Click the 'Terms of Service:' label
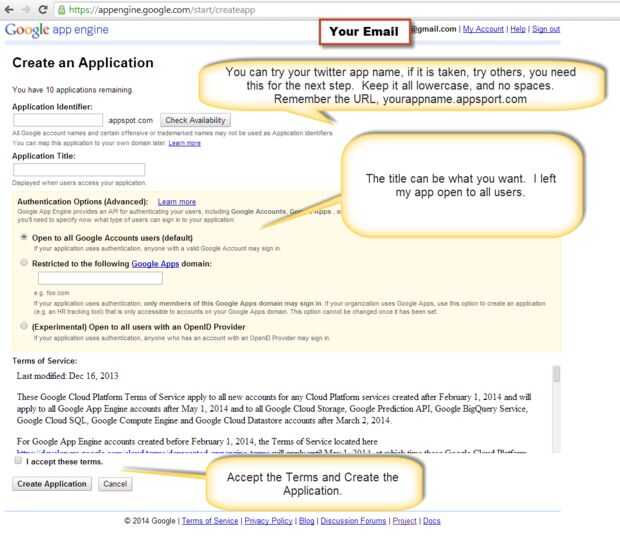This screenshot has width=620, height=551. click(x=44, y=361)
